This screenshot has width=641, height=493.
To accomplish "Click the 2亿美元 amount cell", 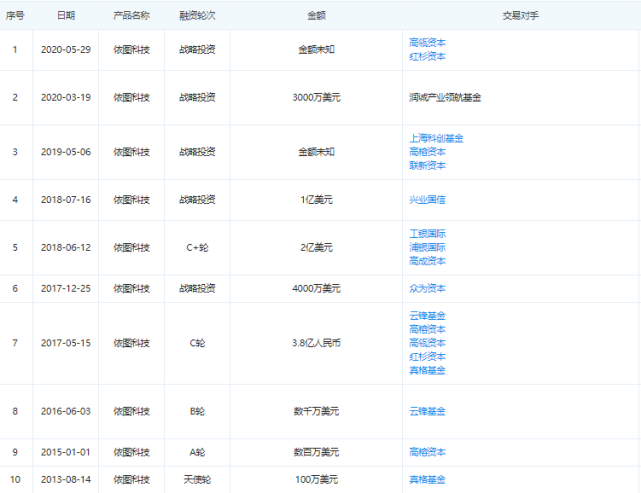I will [316, 247].
